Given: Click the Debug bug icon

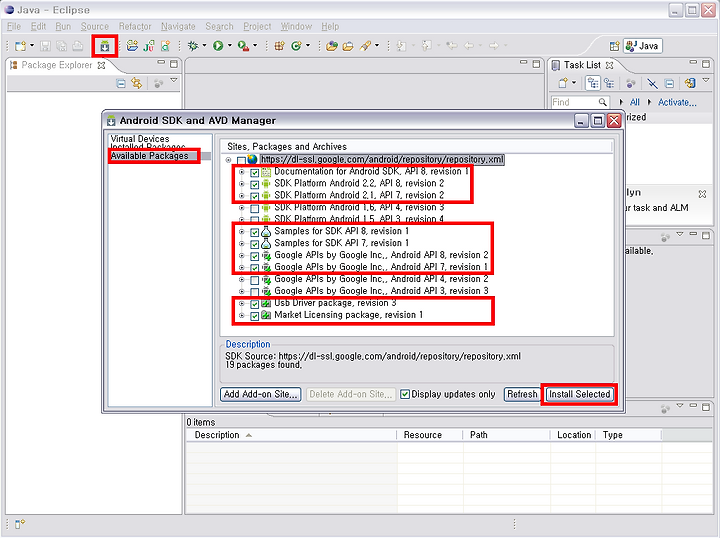Looking at the screenshot, I should coord(193,46).
